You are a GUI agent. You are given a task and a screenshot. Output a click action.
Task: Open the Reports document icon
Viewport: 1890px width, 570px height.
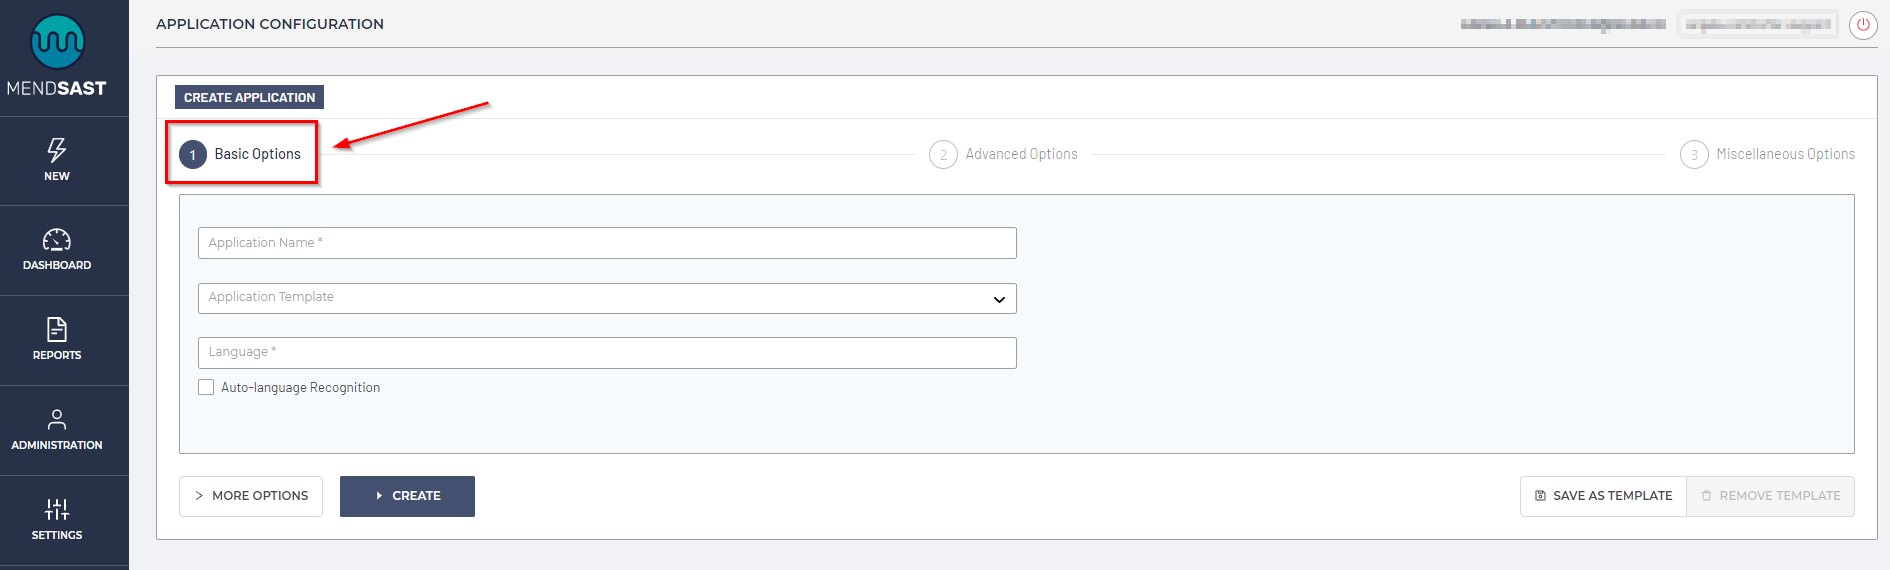57,329
